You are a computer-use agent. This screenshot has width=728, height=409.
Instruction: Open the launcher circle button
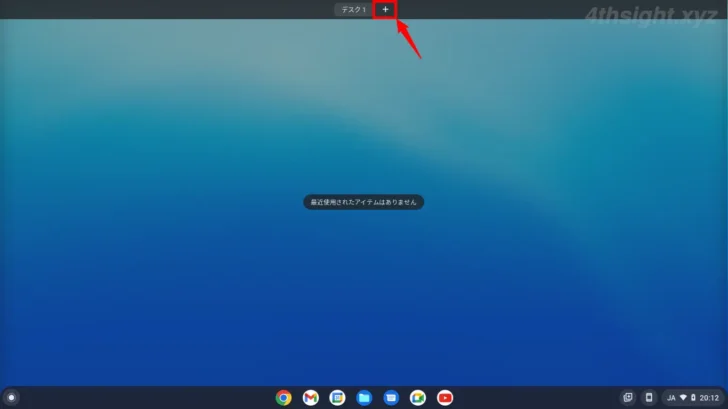tap(11, 397)
